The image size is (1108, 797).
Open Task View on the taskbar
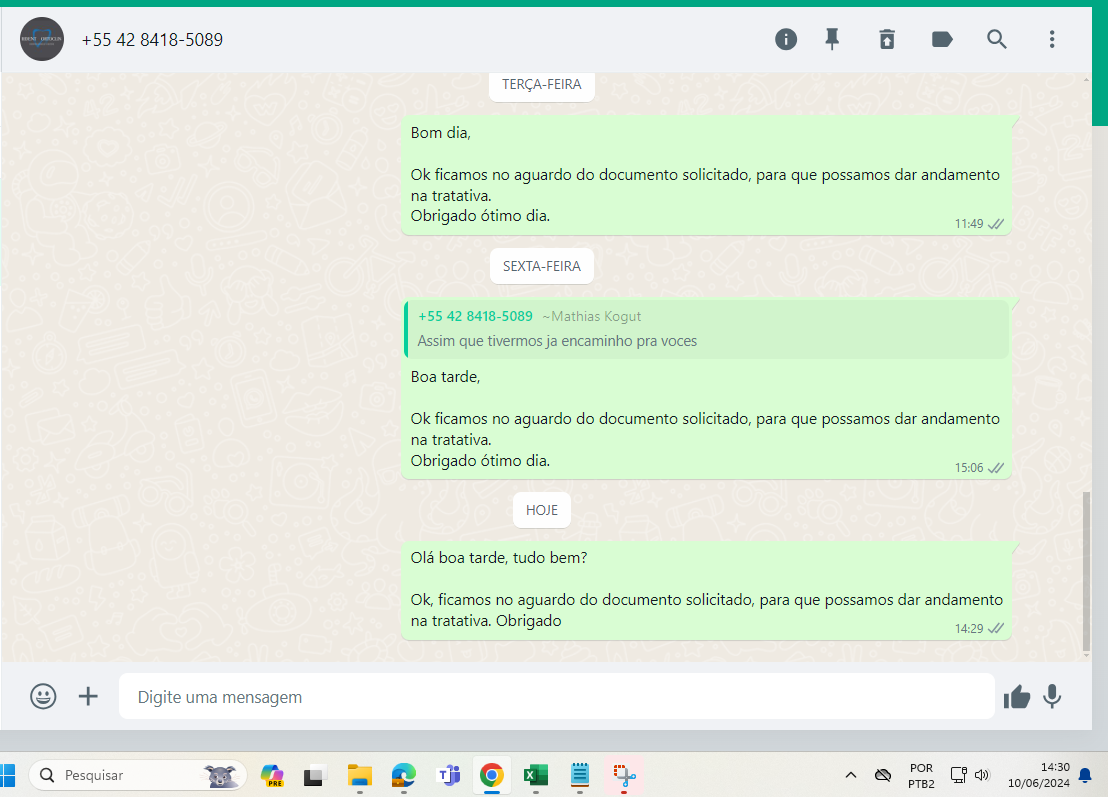pos(314,775)
